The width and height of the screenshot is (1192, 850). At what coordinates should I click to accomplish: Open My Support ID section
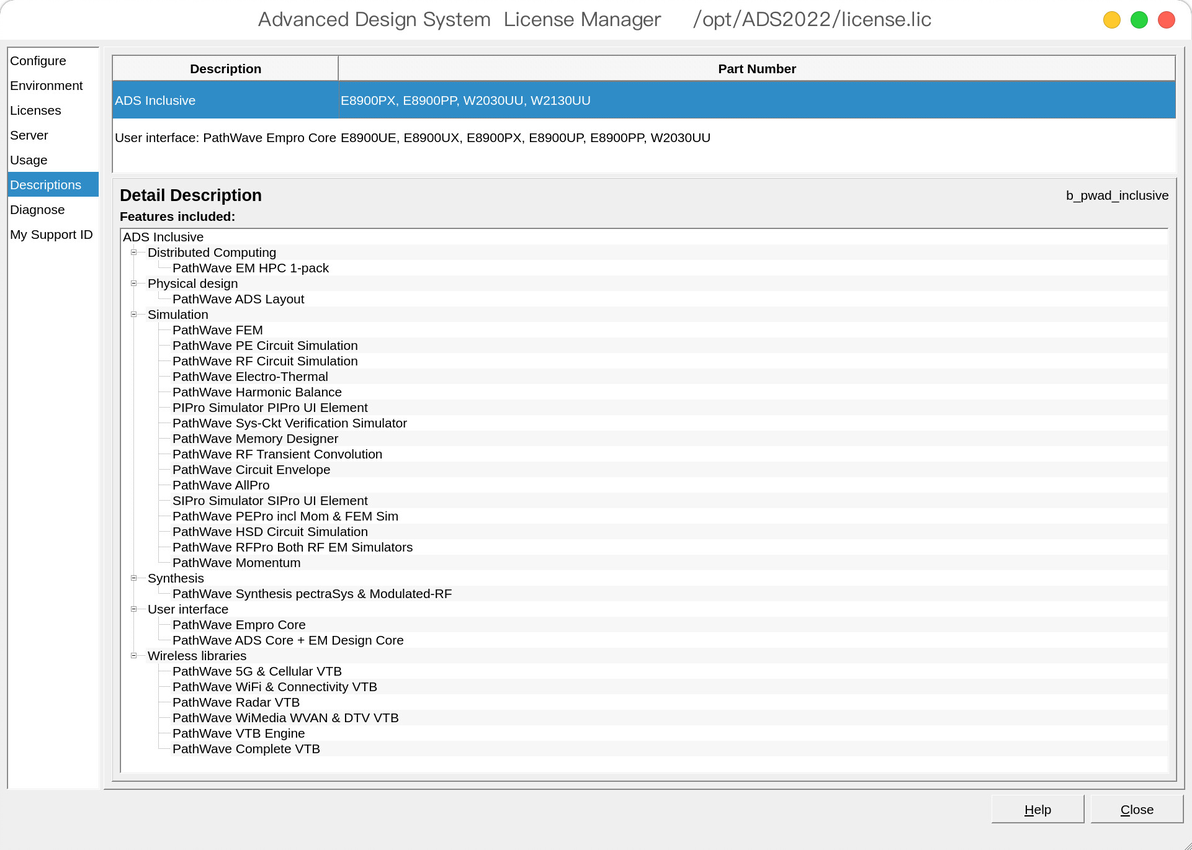[x=52, y=234]
